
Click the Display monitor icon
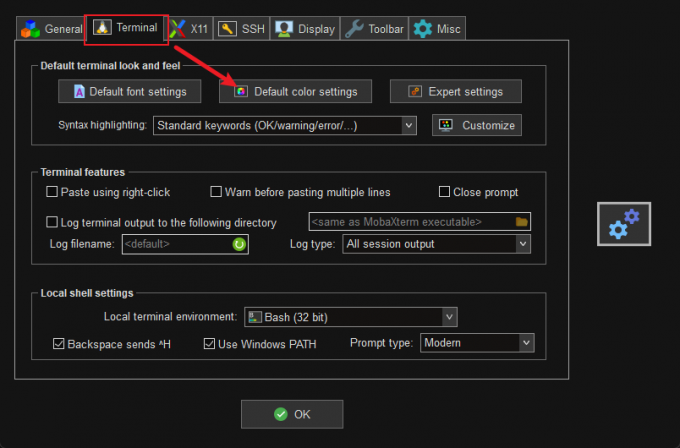(284, 29)
